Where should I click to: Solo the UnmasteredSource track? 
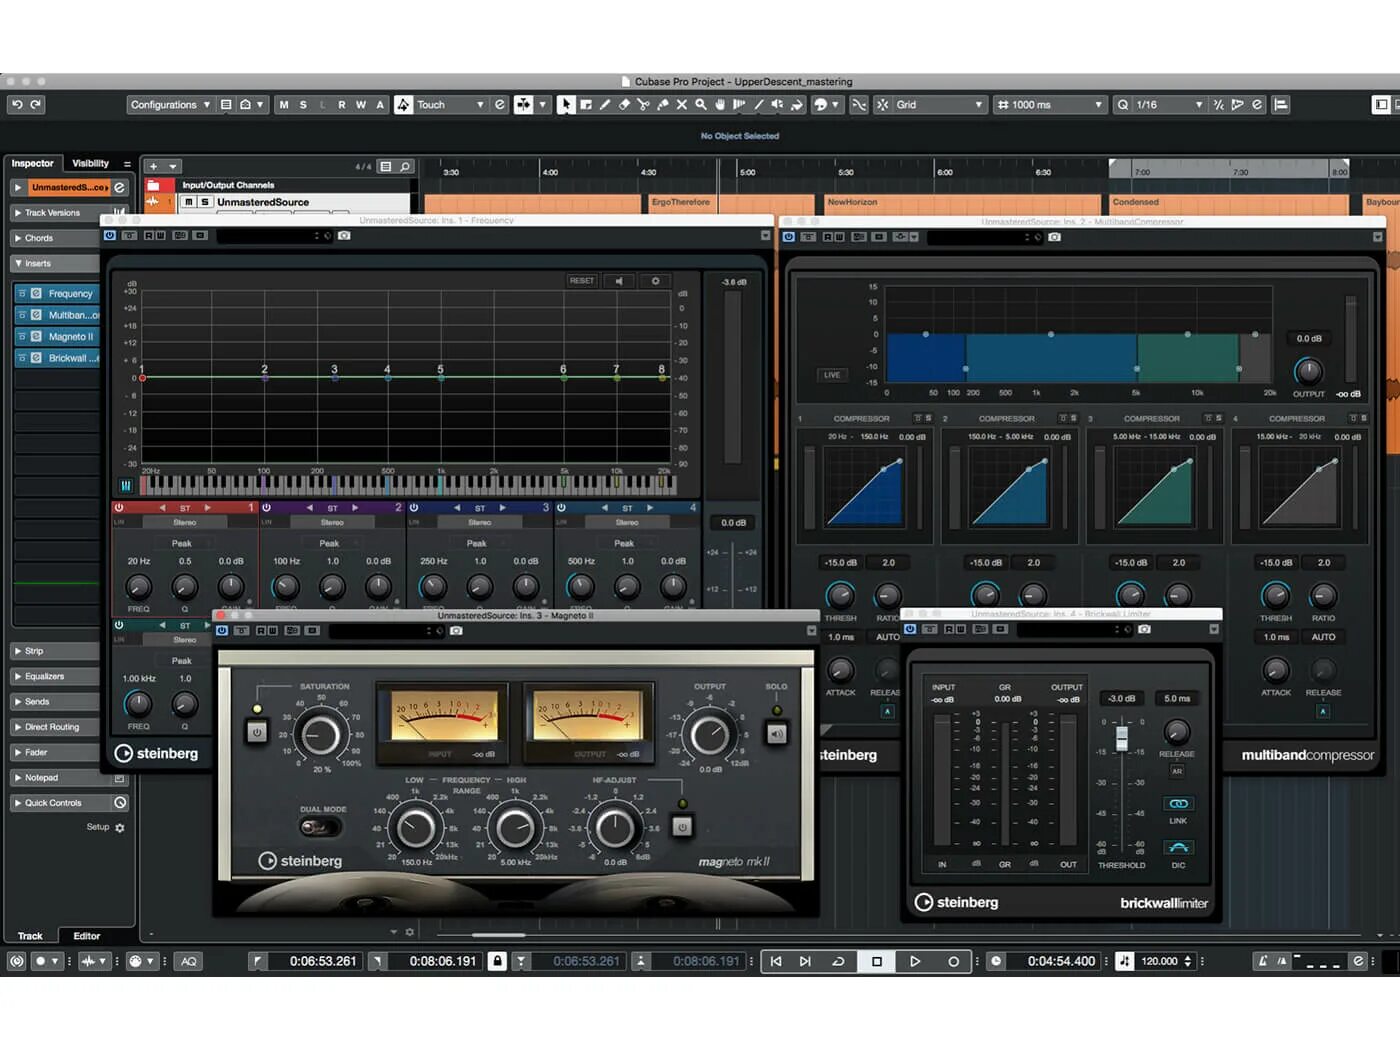[x=205, y=202]
